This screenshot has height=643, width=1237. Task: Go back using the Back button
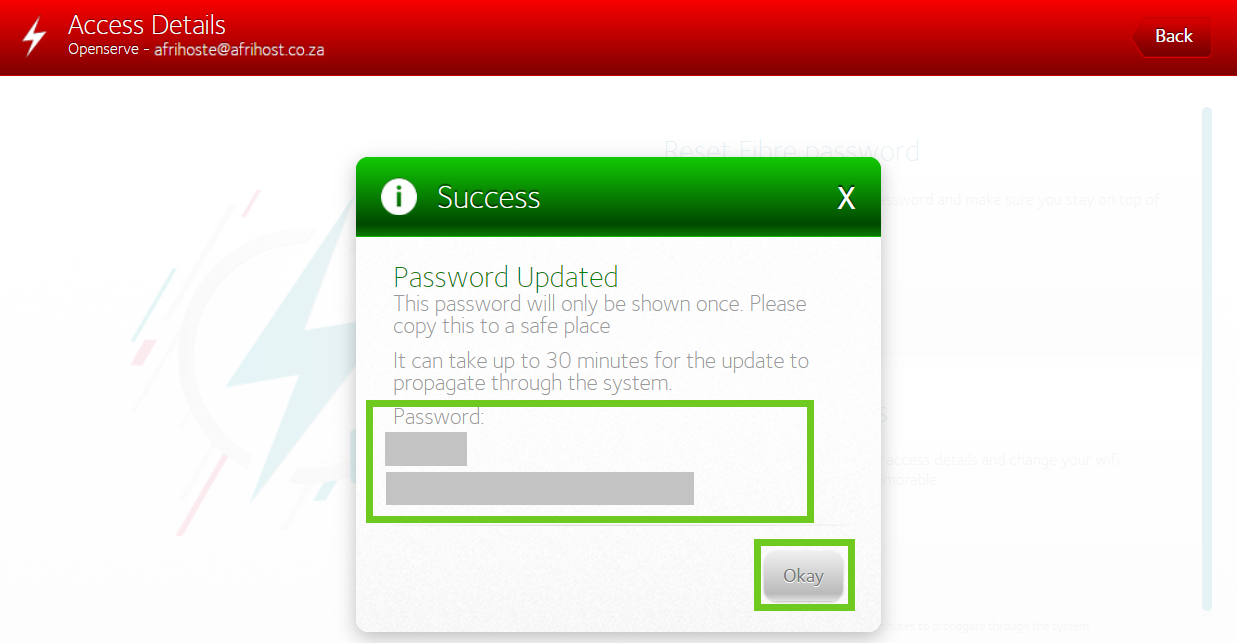1172,36
